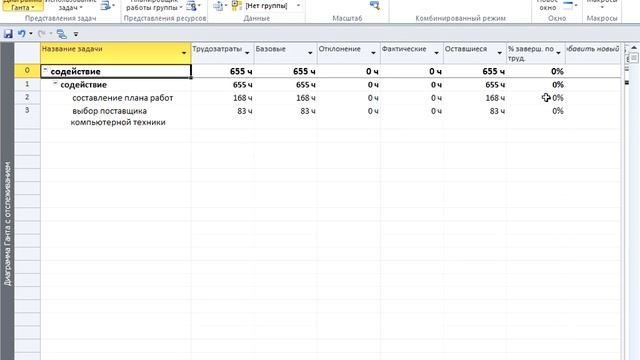This screenshot has width=640, height=360.
Task: Open the Базовые column filter arrow
Action: click(x=310, y=53)
